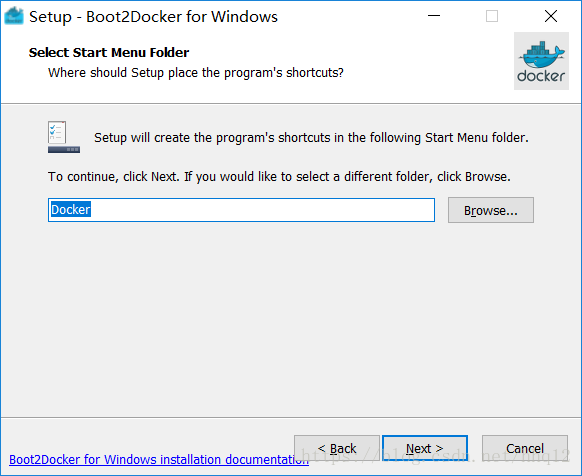The width and height of the screenshot is (582, 476).
Task: Click the 'To continue, click Next' instruction text
Action: [279, 176]
